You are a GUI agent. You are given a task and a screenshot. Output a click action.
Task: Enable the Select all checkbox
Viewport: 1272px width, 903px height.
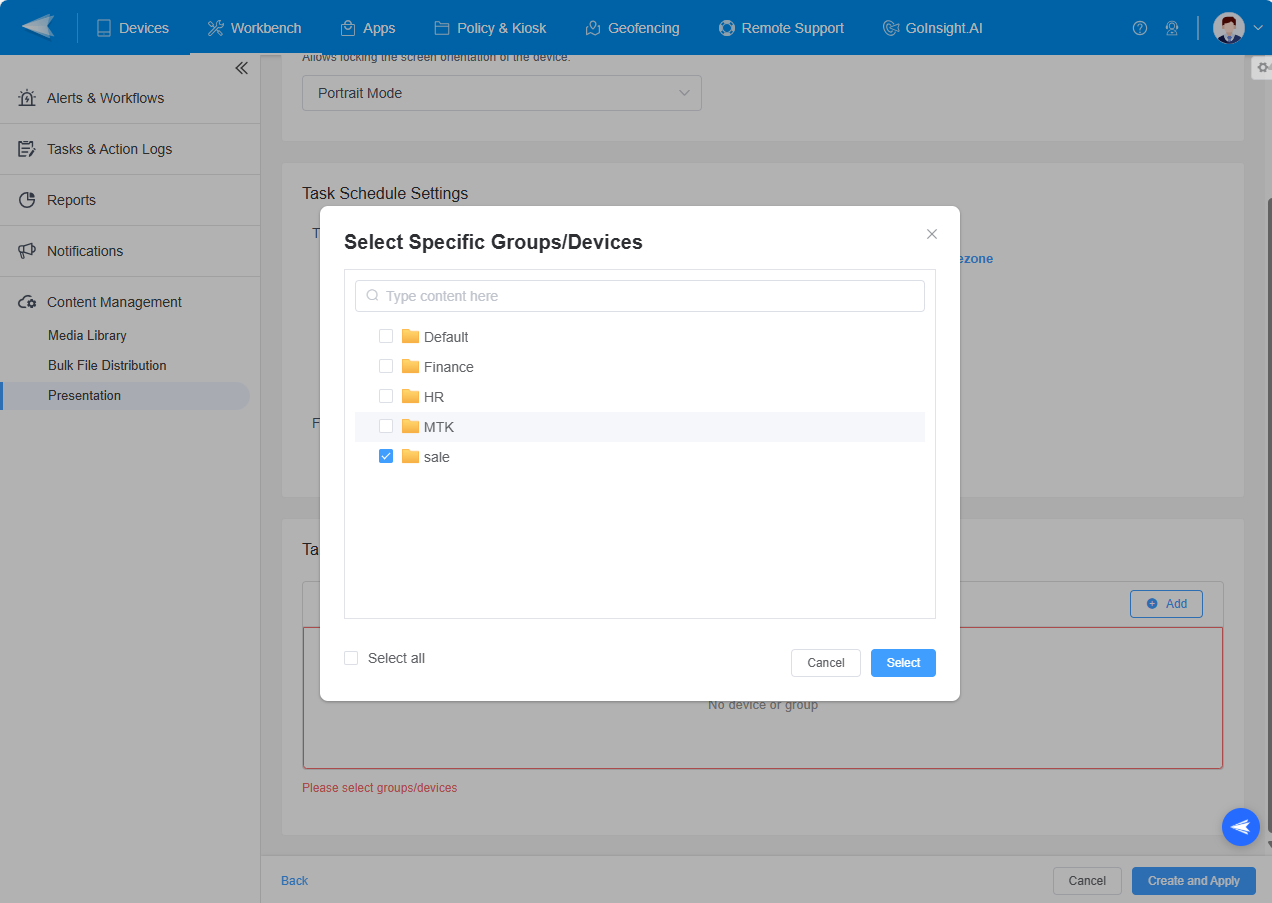pos(351,658)
